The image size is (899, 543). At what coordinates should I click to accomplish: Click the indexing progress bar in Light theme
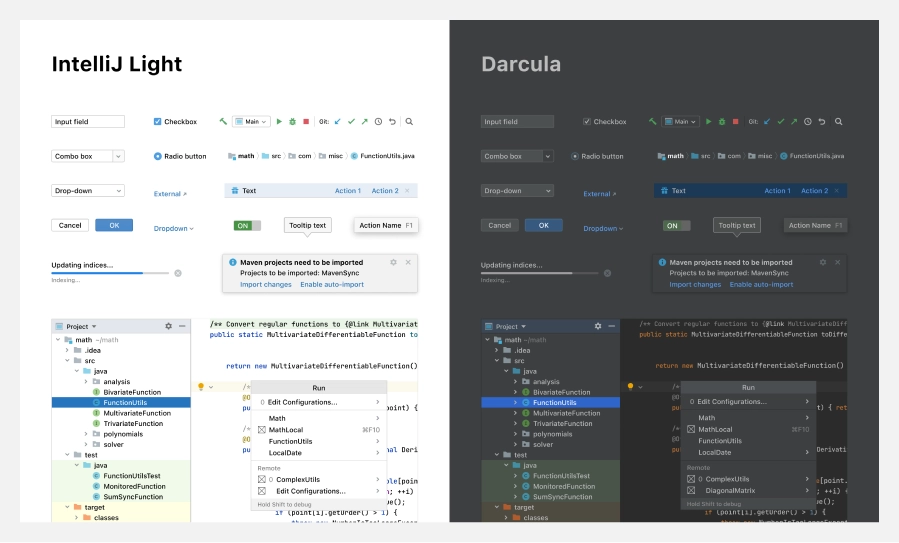(x=110, y=274)
